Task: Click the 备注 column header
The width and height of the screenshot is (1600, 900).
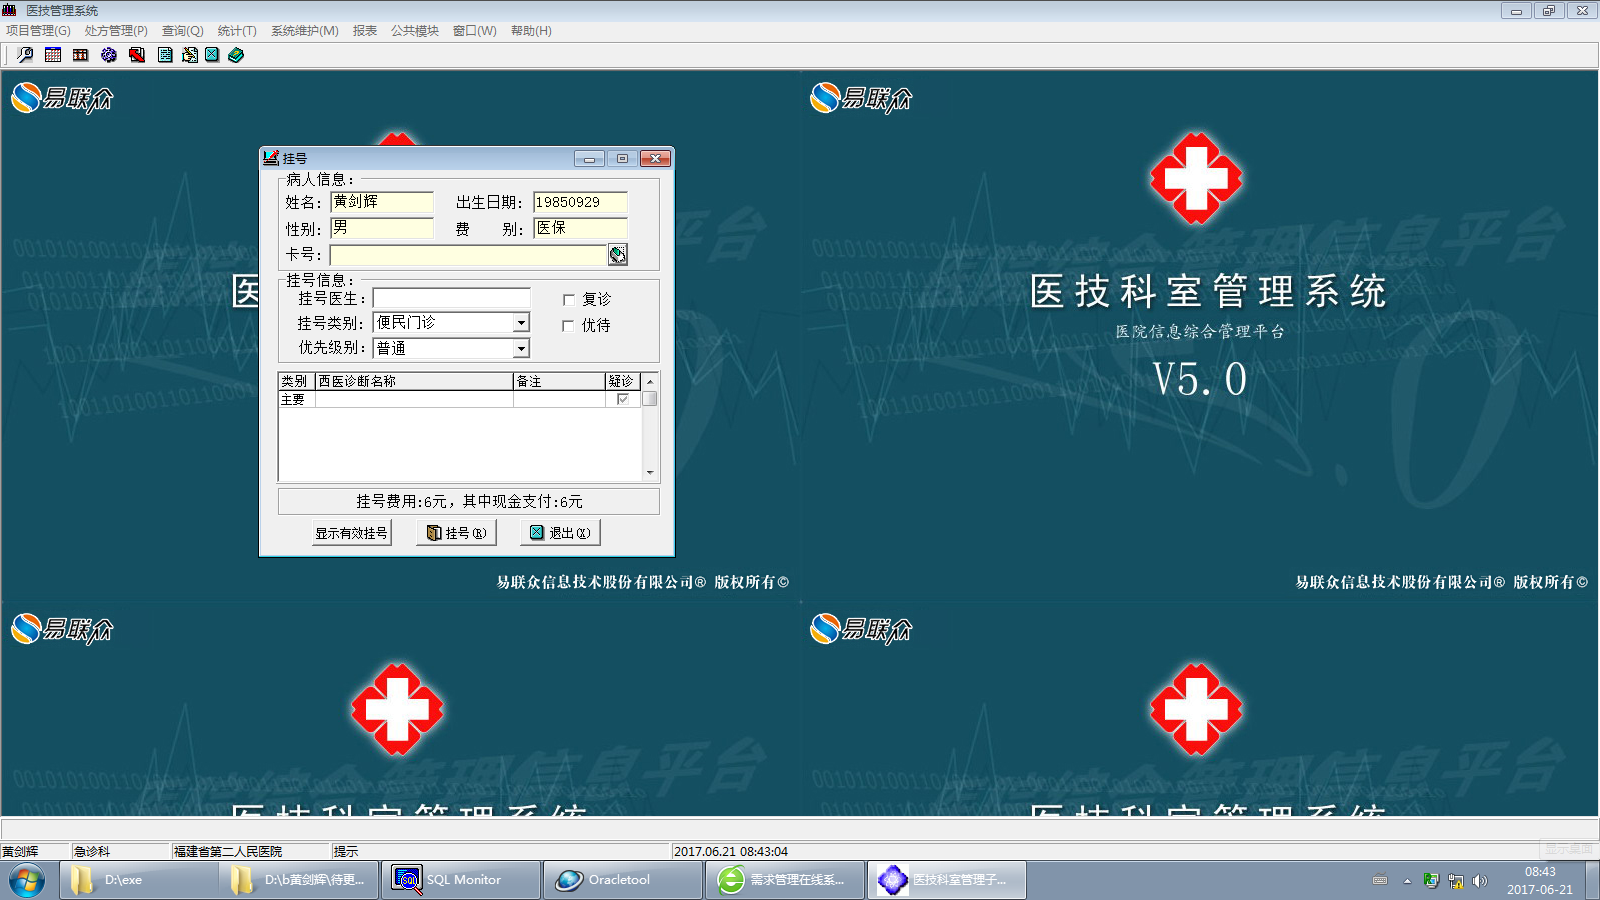Action: [x=559, y=381]
